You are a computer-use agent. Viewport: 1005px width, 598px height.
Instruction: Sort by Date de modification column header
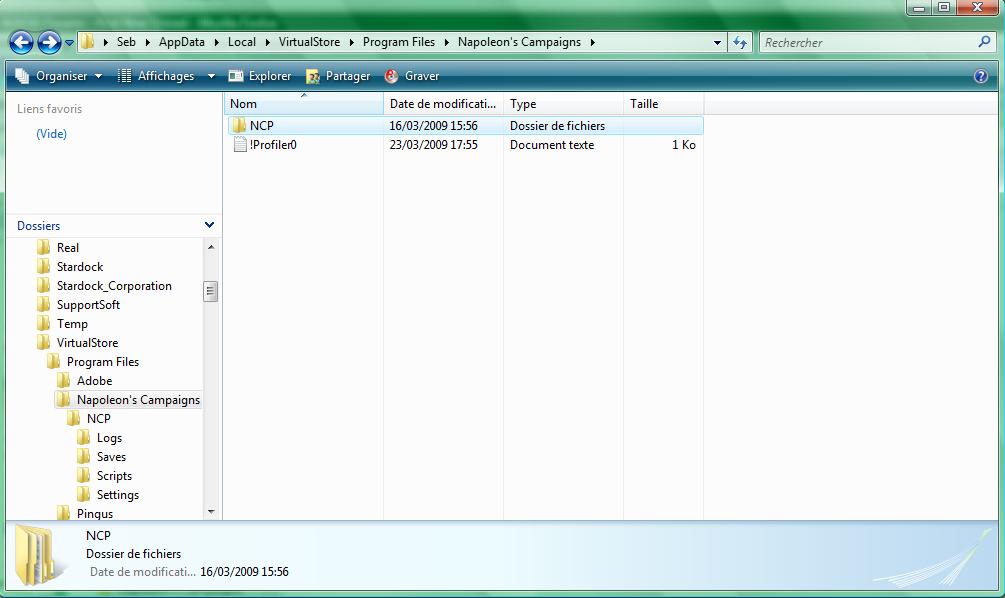(442, 104)
